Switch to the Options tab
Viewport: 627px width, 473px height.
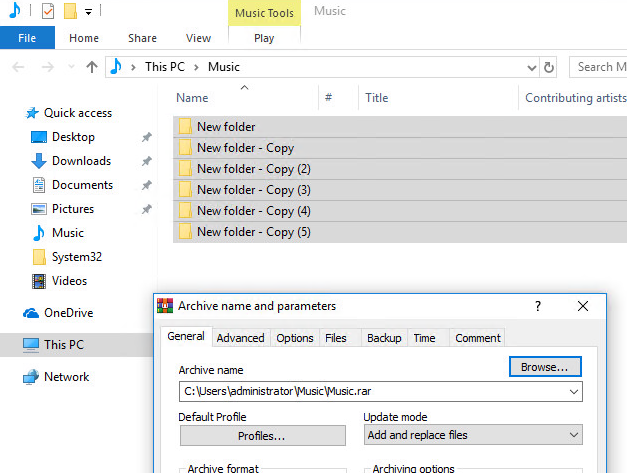click(x=295, y=338)
